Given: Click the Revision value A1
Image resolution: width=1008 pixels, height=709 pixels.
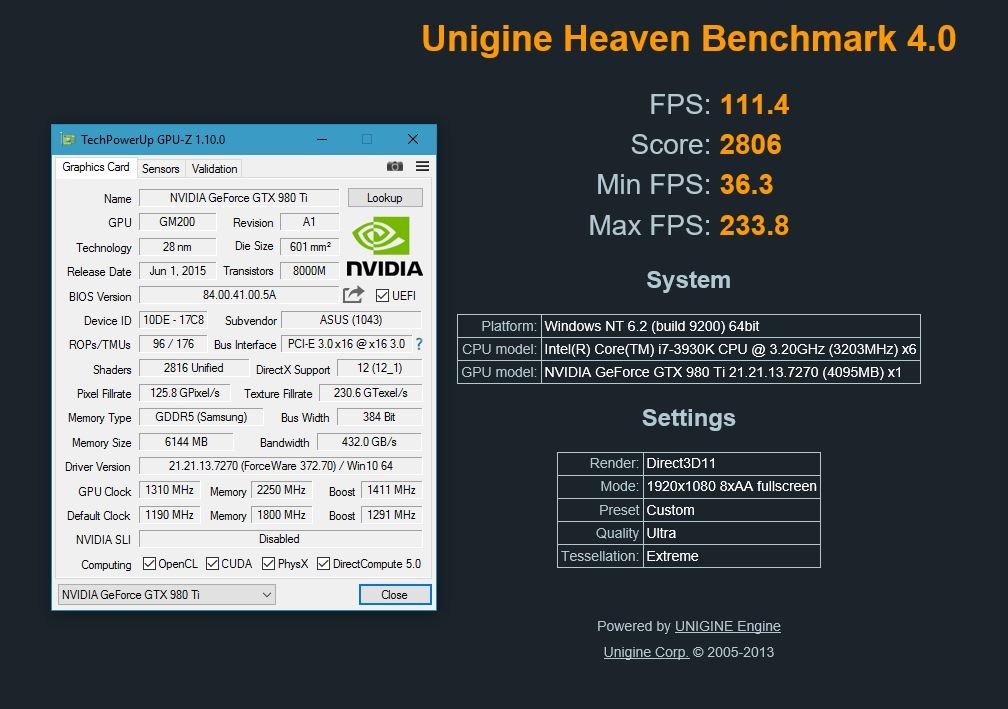Looking at the screenshot, I should (309, 222).
